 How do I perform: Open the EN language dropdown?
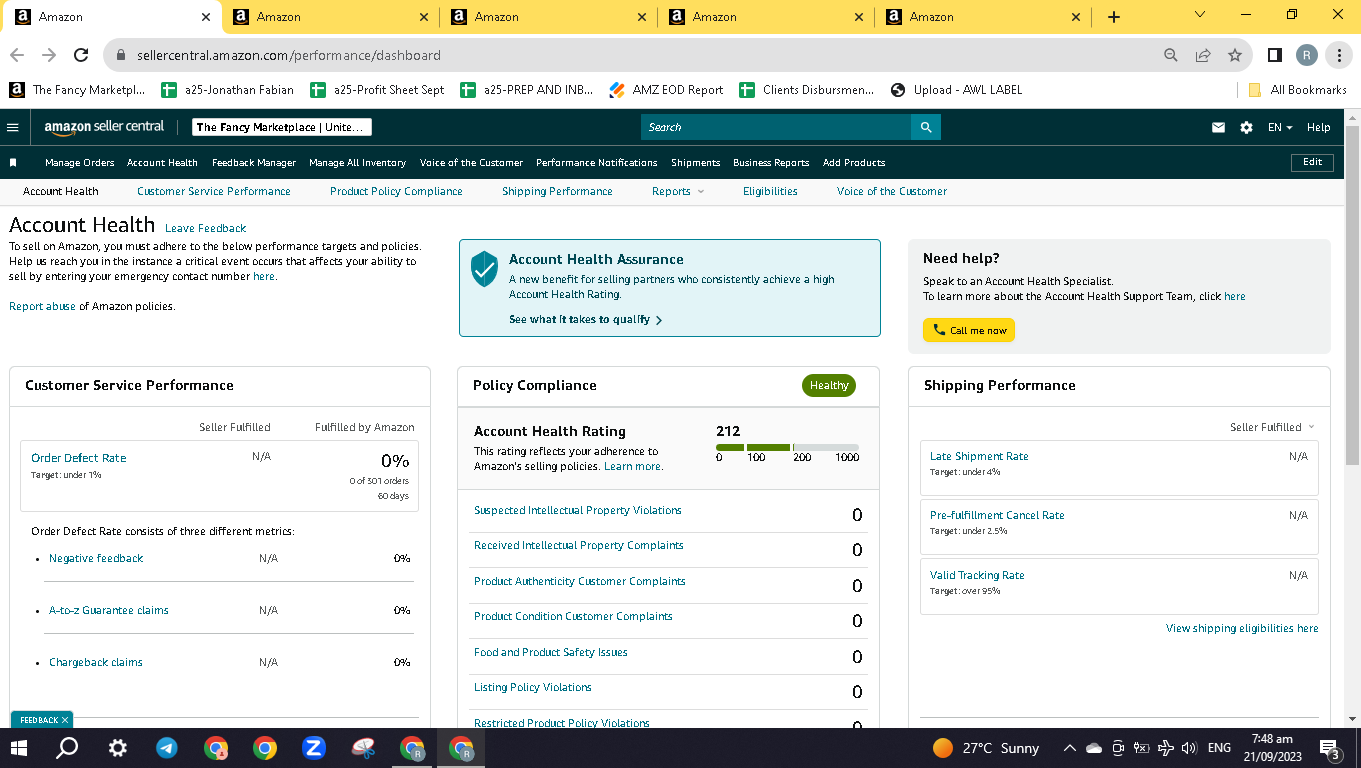click(1280, 127)
